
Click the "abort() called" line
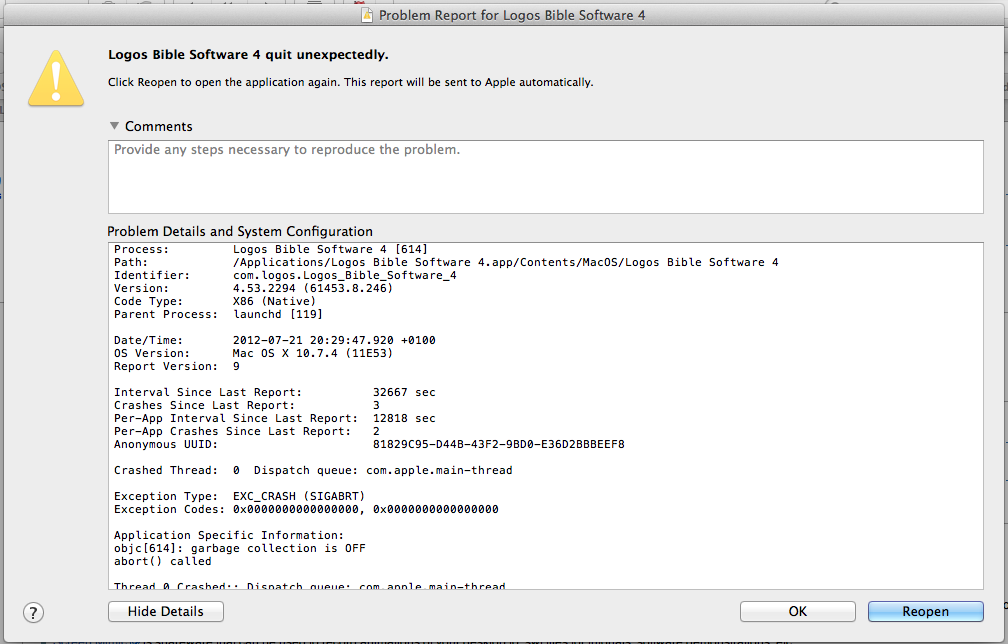(x=163, y=561)
